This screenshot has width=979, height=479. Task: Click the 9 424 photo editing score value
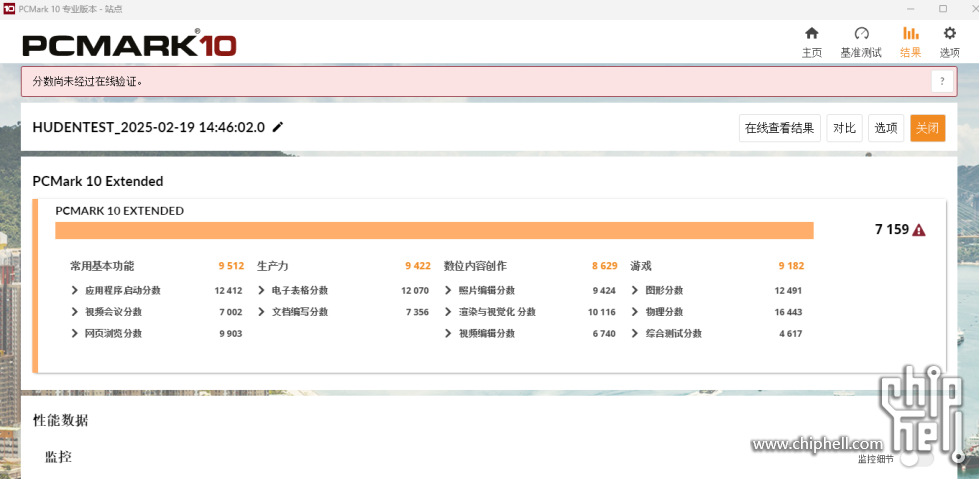(604, 290)
